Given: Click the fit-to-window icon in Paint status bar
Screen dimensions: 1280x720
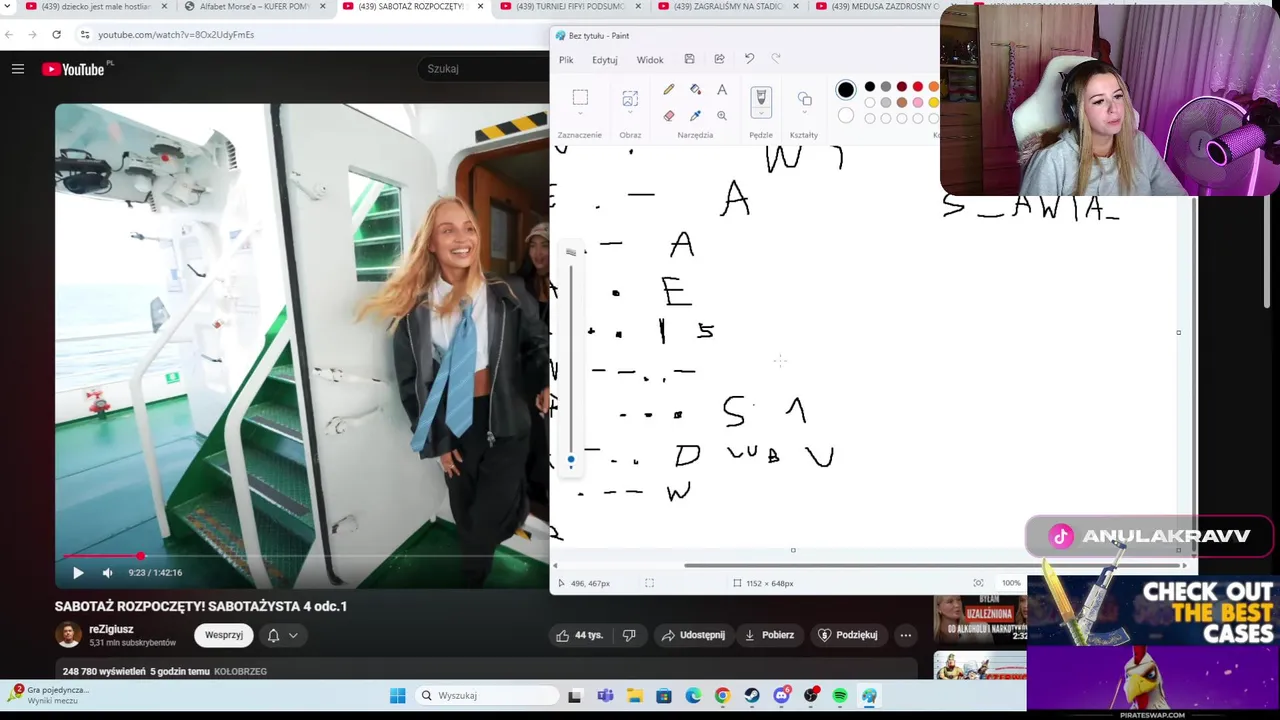Looking at the screenshot, I should 978,583.
